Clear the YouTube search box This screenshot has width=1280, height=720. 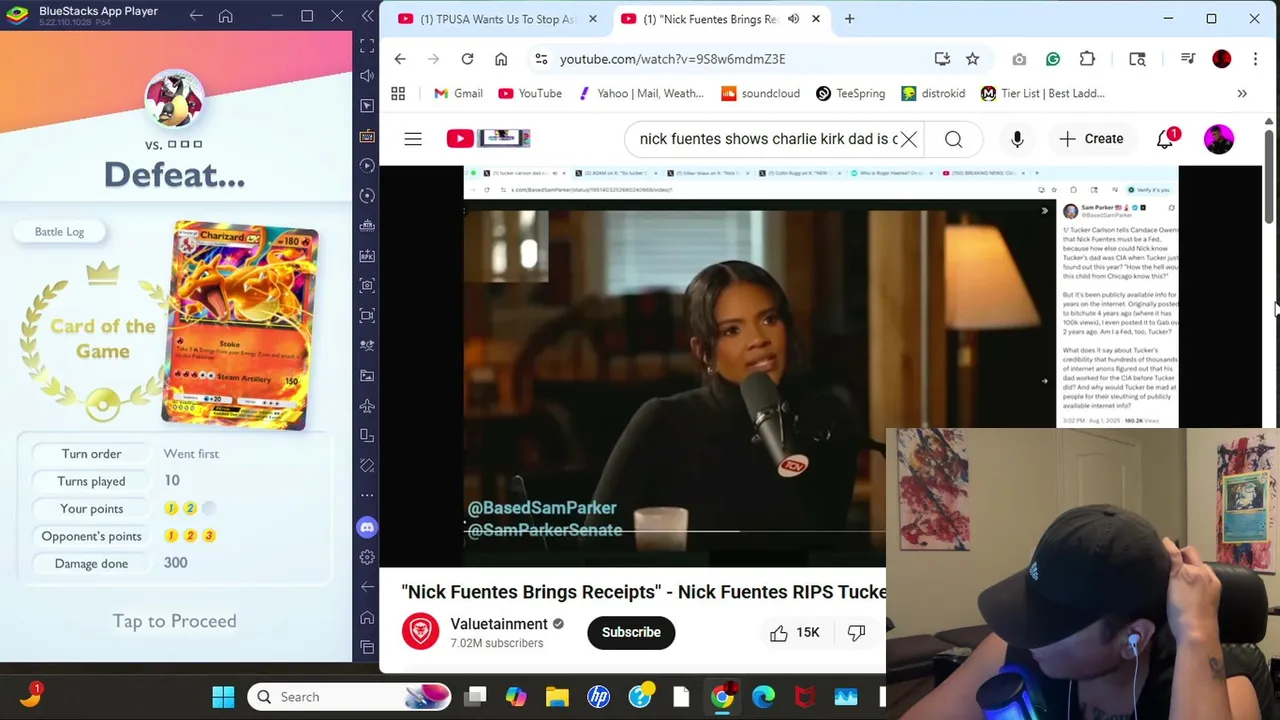pos(908,139)
